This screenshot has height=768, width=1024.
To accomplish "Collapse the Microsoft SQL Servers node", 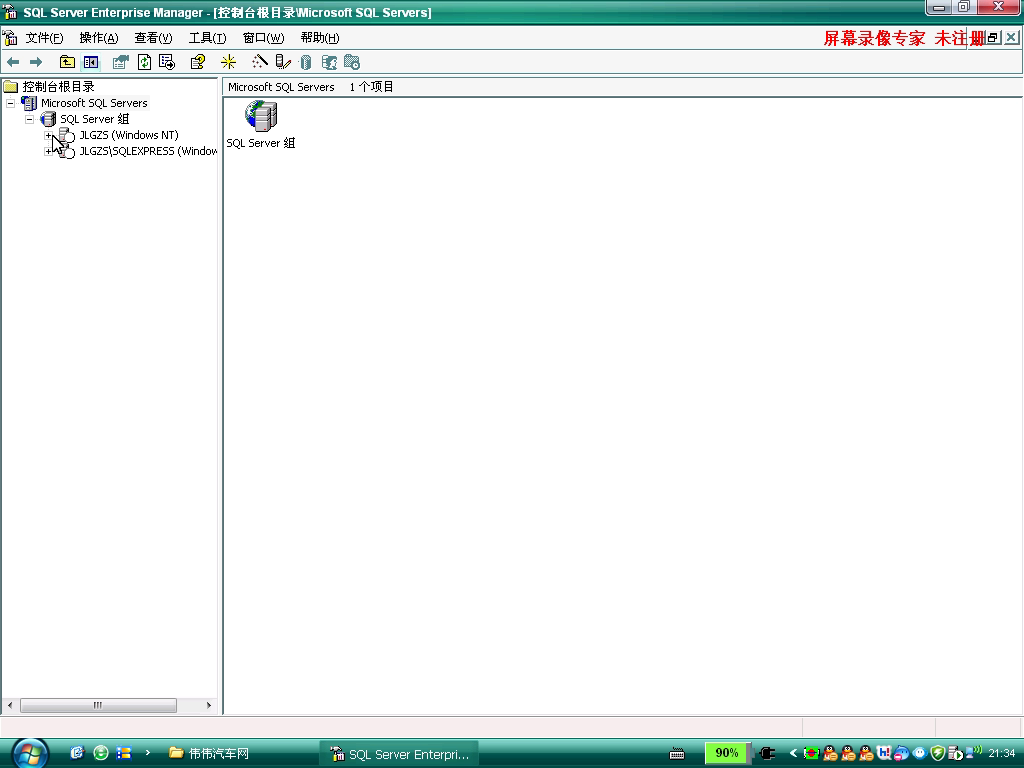I will 10,103.
